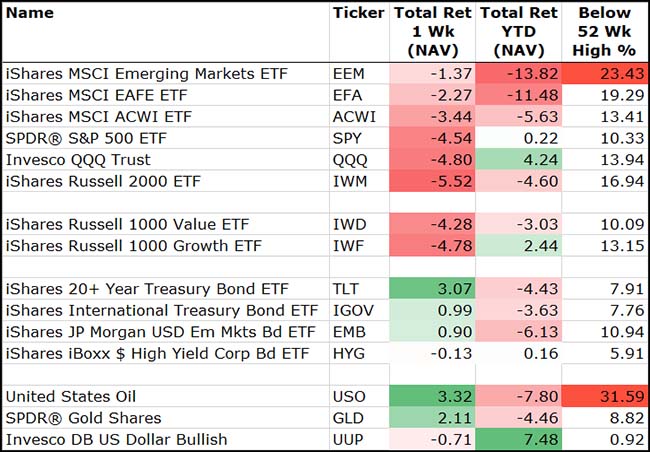Screen dimensions: 650x452
Task: Click the HYG ticker cell
Action: (x=348, y=354)
